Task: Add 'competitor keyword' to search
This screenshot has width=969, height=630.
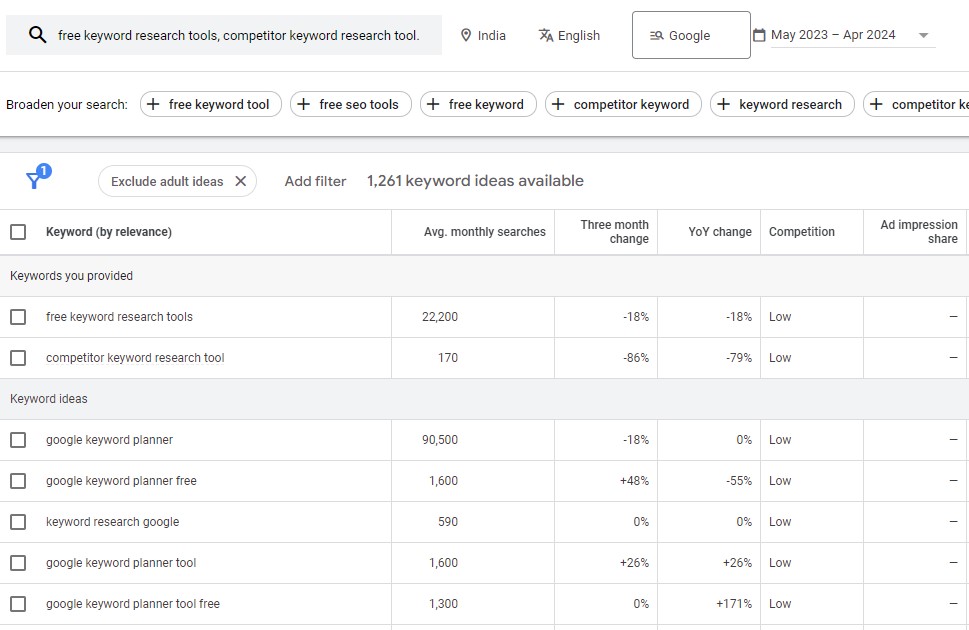Action: point(623,104)
